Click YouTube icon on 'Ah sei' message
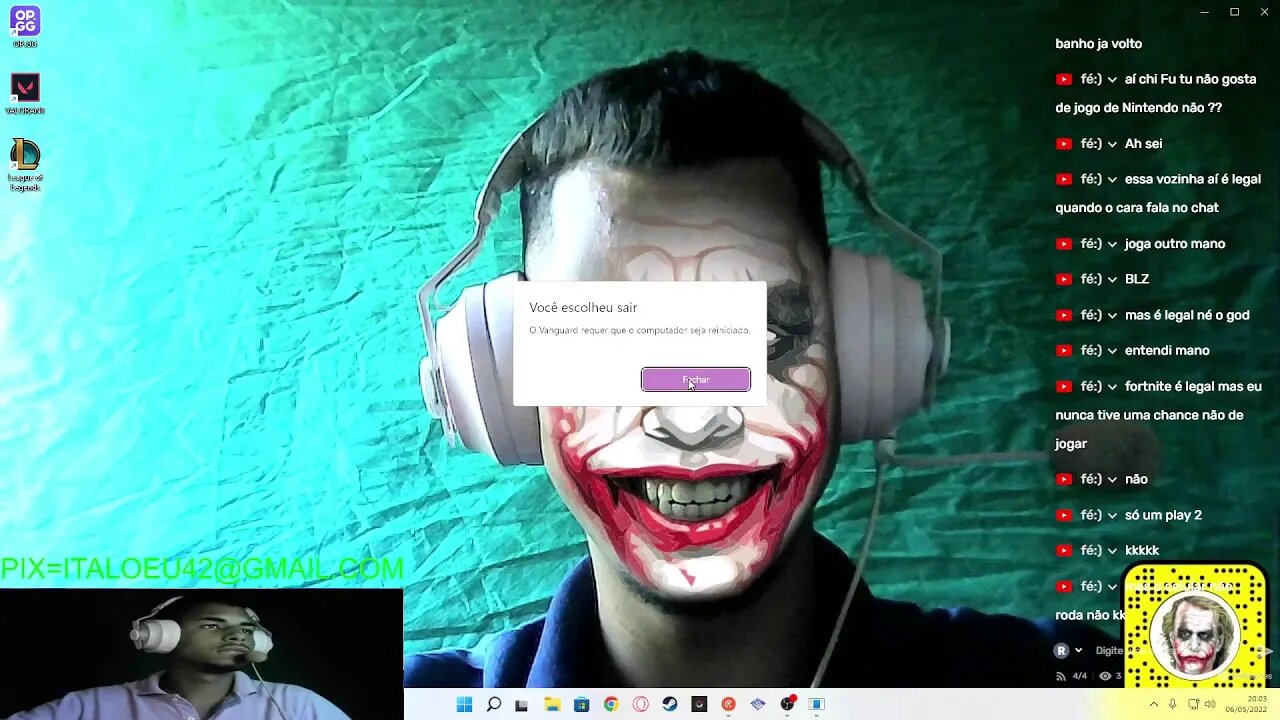Viewport: 1280px width, 720px height. tap(1064, 144)
